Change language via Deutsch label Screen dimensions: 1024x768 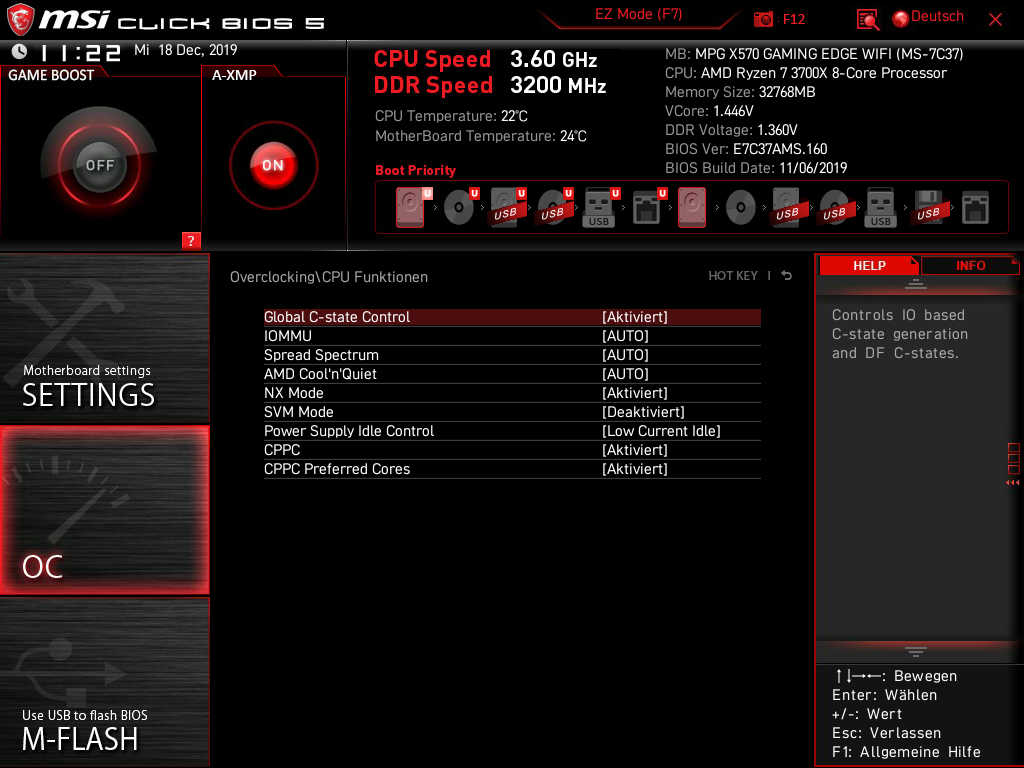pyautogui.click(x=937, y=16)
